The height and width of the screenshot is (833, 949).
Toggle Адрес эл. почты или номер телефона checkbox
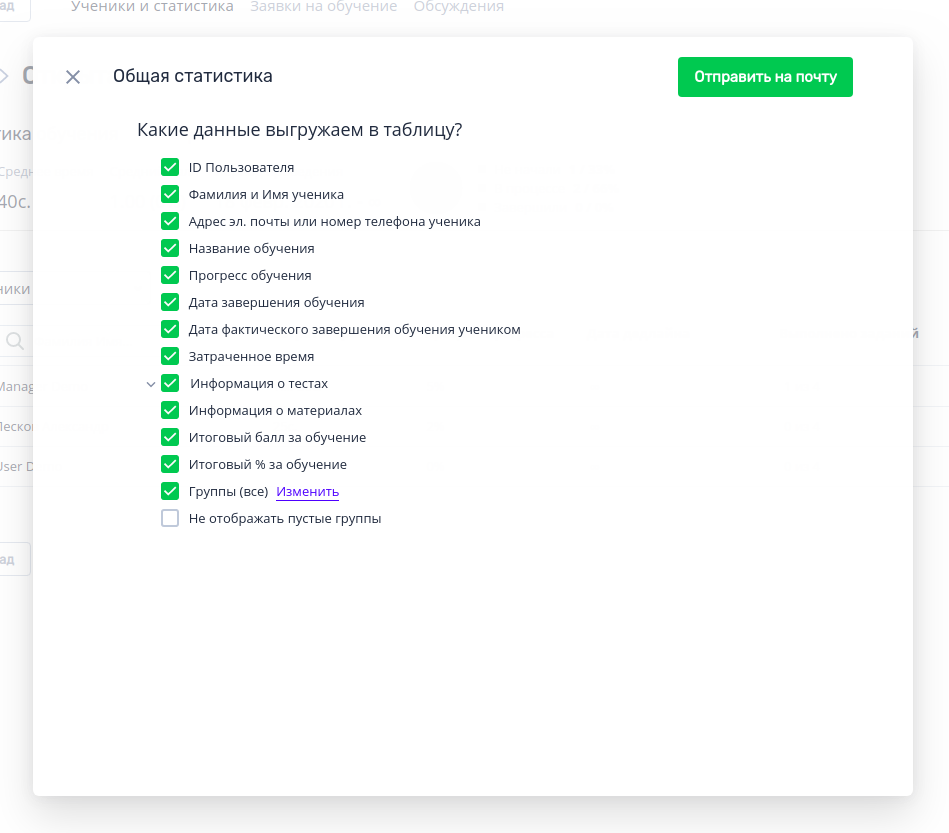170,221
